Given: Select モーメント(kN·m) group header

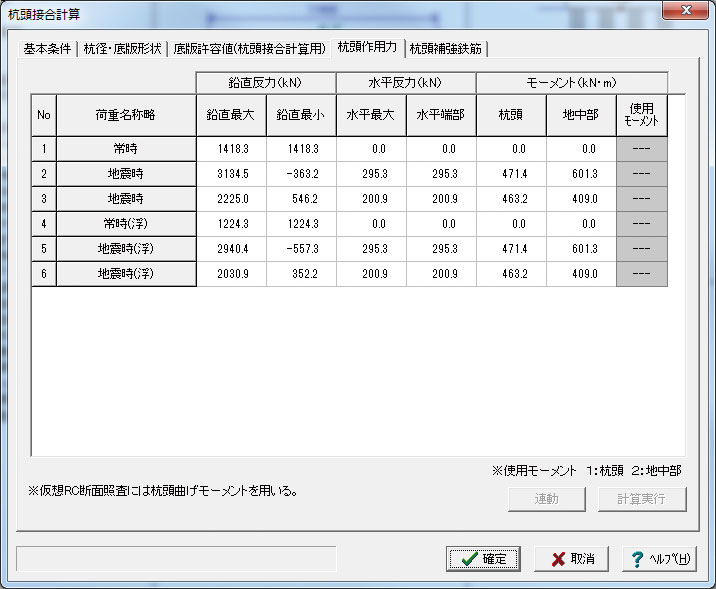Looking at the screenshot, I should [x=572, y=83].
